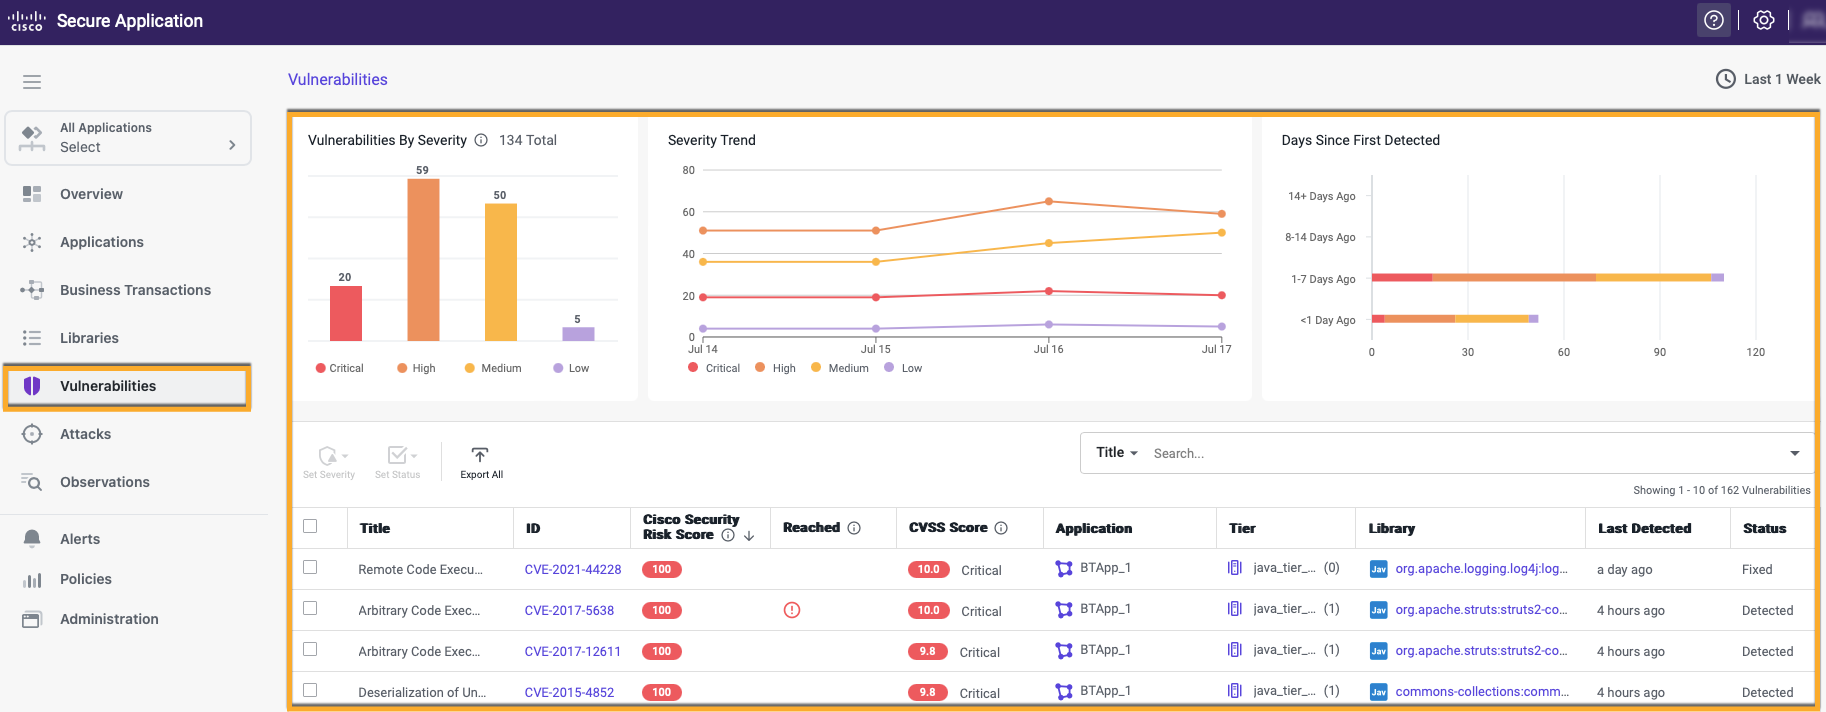
Task: Click the 1-7 Days Ago stacked bar
Action: (1548, 277)
